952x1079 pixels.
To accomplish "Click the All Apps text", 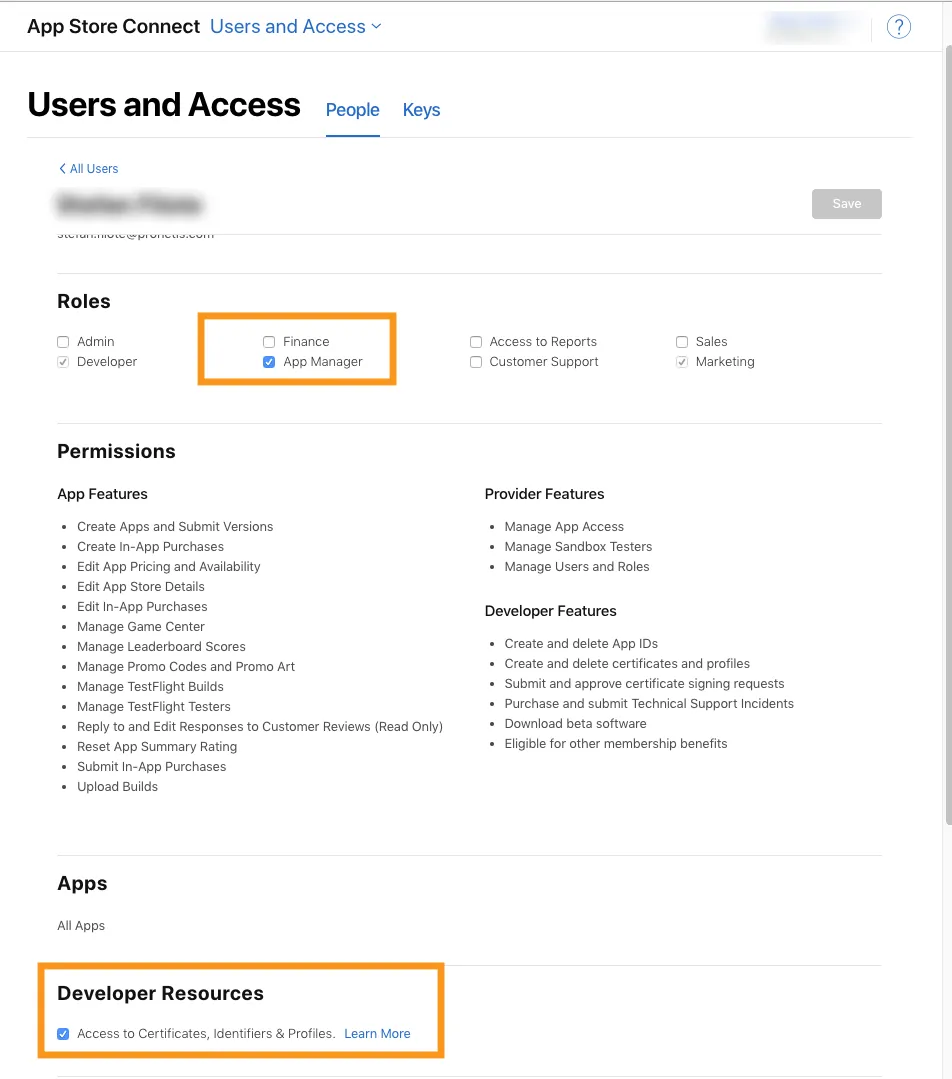I will [81, 926].
